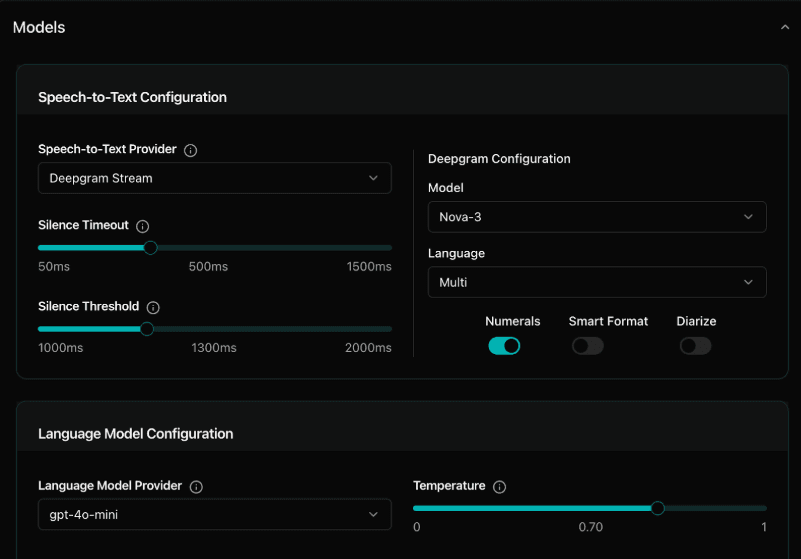The height and width of the screenshot is (559, 801).
Task: Disable the Numerals toggle
Action: 504,346
